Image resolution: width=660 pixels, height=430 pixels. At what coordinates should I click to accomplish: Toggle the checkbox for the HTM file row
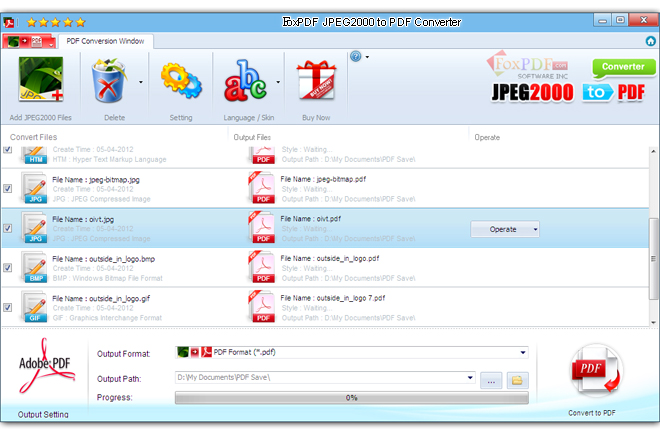[8, 149]
